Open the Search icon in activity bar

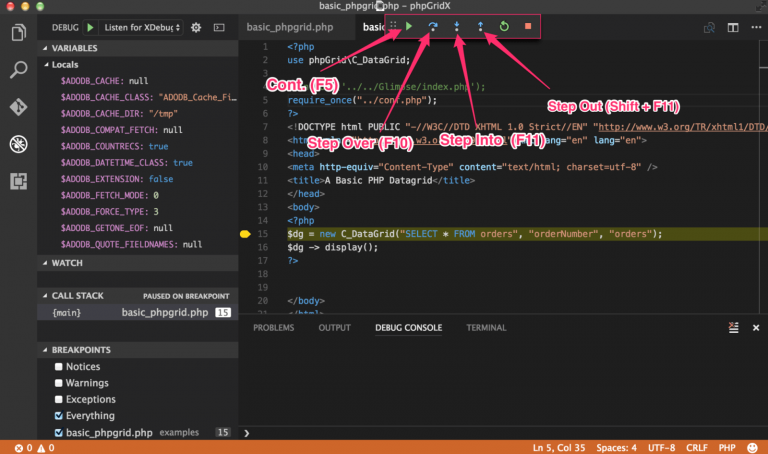[x=18, y=70]
